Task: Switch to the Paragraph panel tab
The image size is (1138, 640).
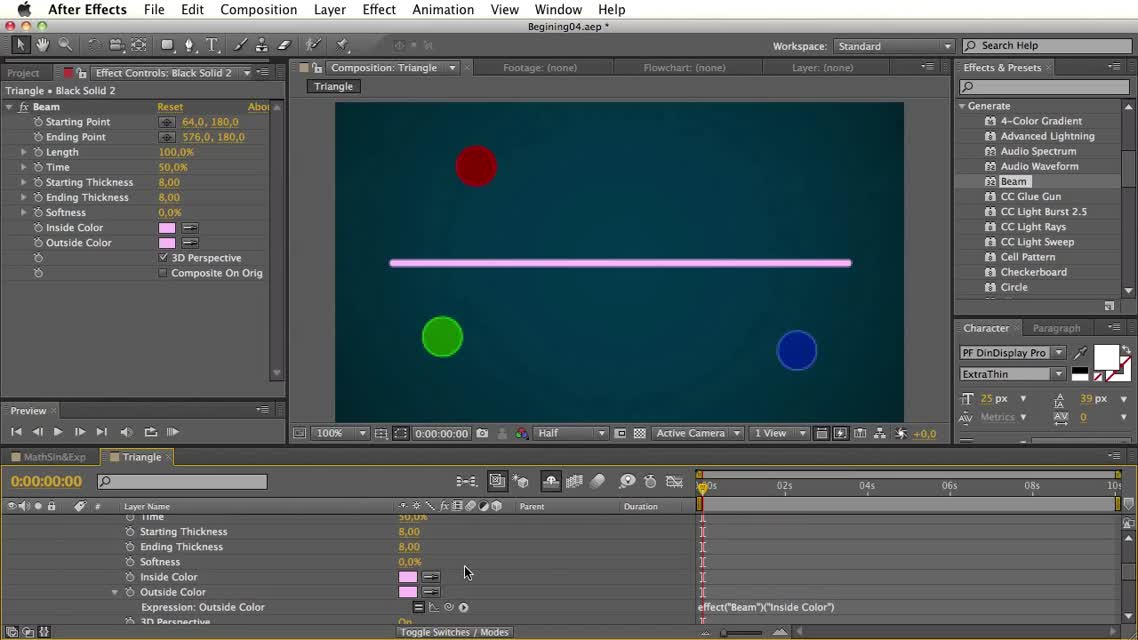Action: (x=1056, y=328)
